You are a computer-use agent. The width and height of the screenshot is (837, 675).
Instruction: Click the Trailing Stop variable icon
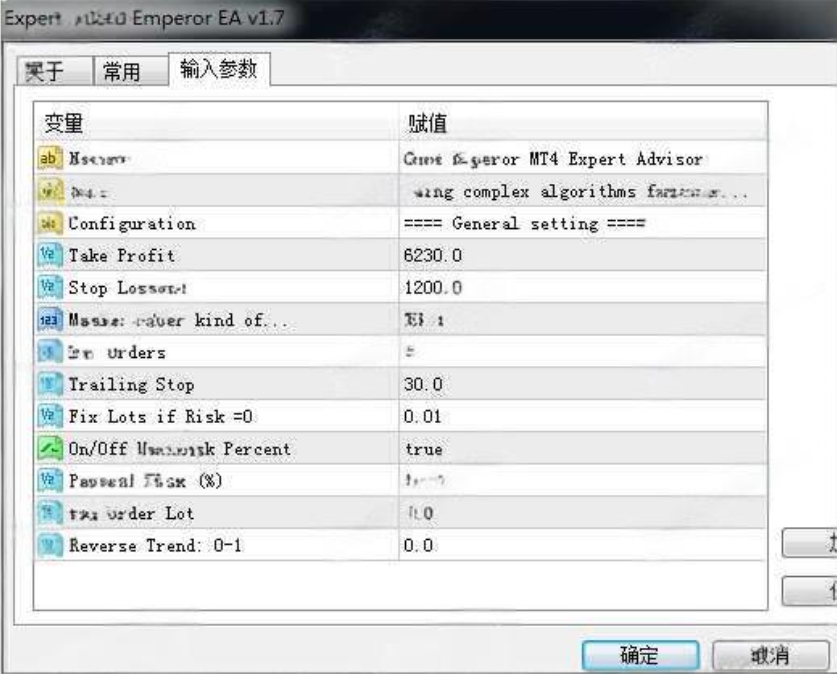tap(49, 384)
